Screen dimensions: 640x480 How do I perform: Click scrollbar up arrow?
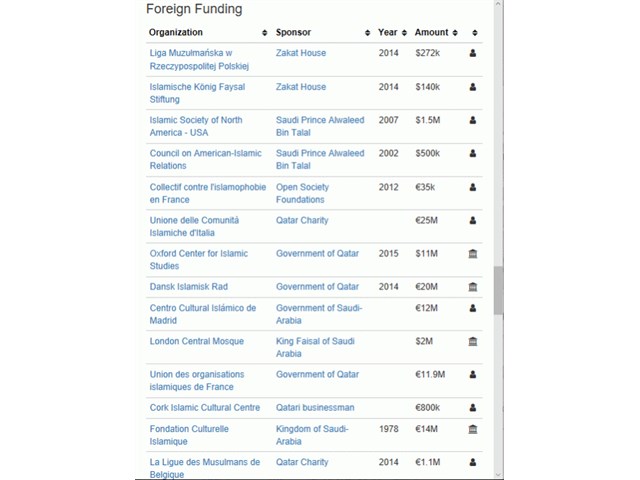(x=498, y=4)
